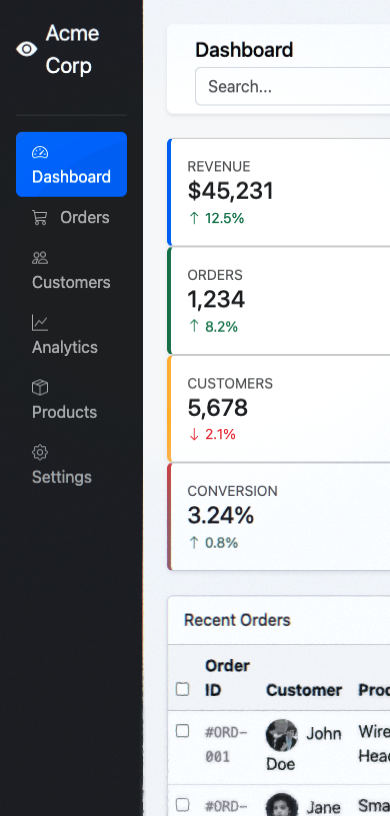This screenshot has height=816, width=390.
Task: Click the #ORD-001 order ID
Action: point(226,745)
